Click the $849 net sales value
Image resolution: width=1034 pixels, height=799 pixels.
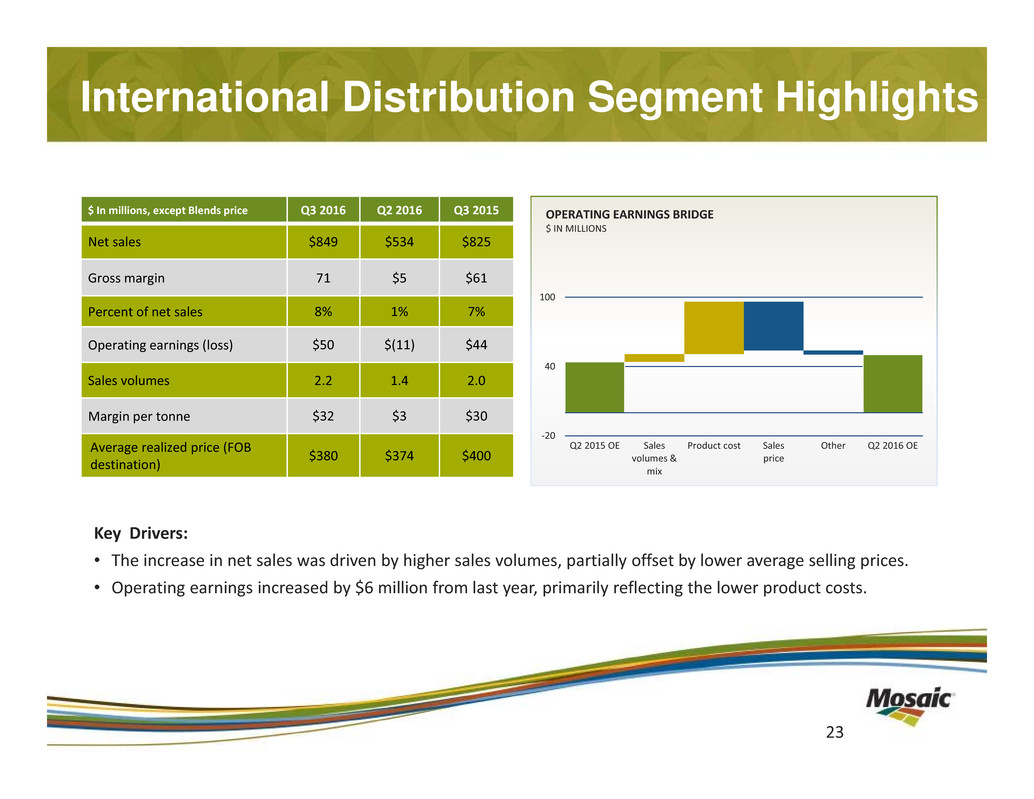click(316, 241)
